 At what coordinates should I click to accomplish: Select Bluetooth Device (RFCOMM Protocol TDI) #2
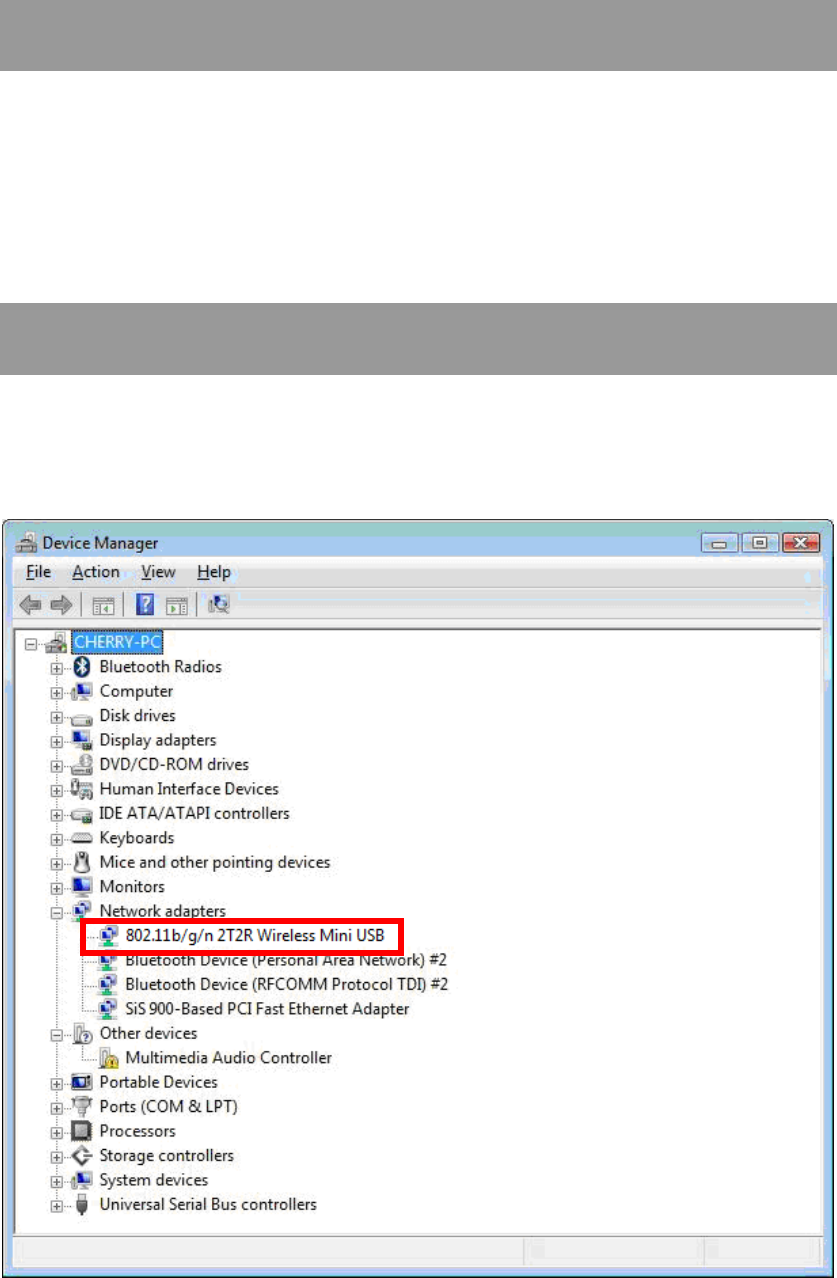coord(287,984)
